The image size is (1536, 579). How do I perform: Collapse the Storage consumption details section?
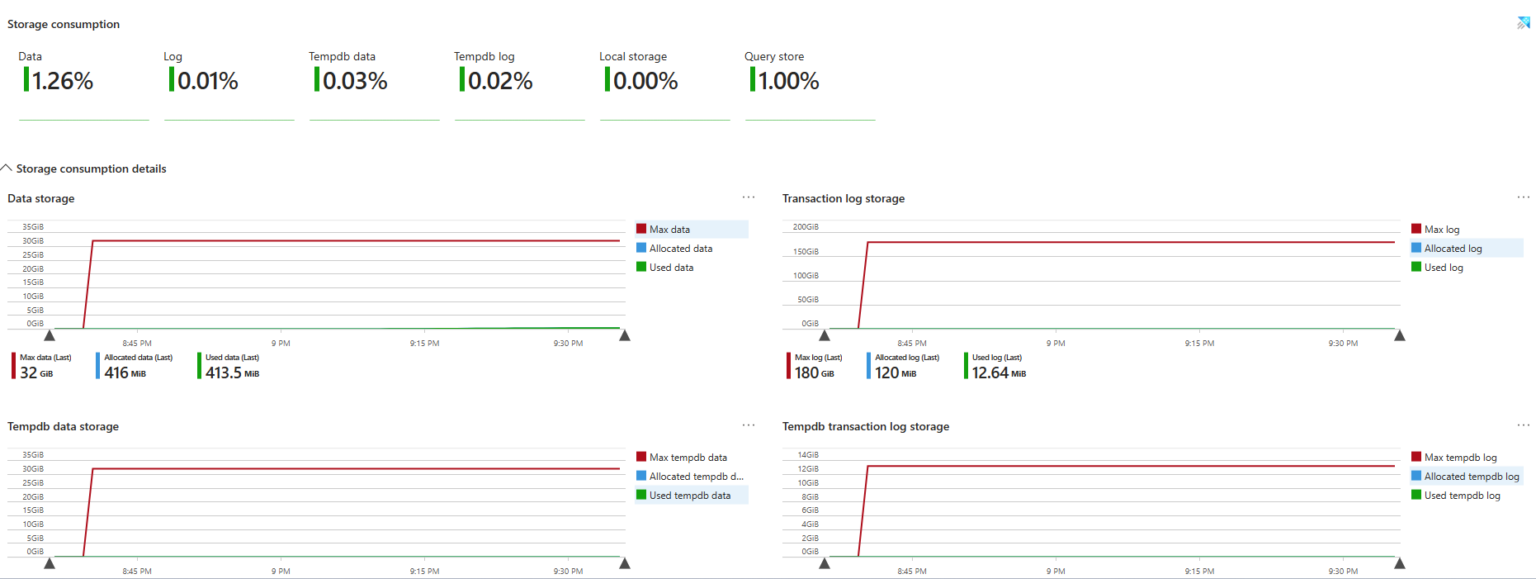pyautogui.click(x=8, y=169)
